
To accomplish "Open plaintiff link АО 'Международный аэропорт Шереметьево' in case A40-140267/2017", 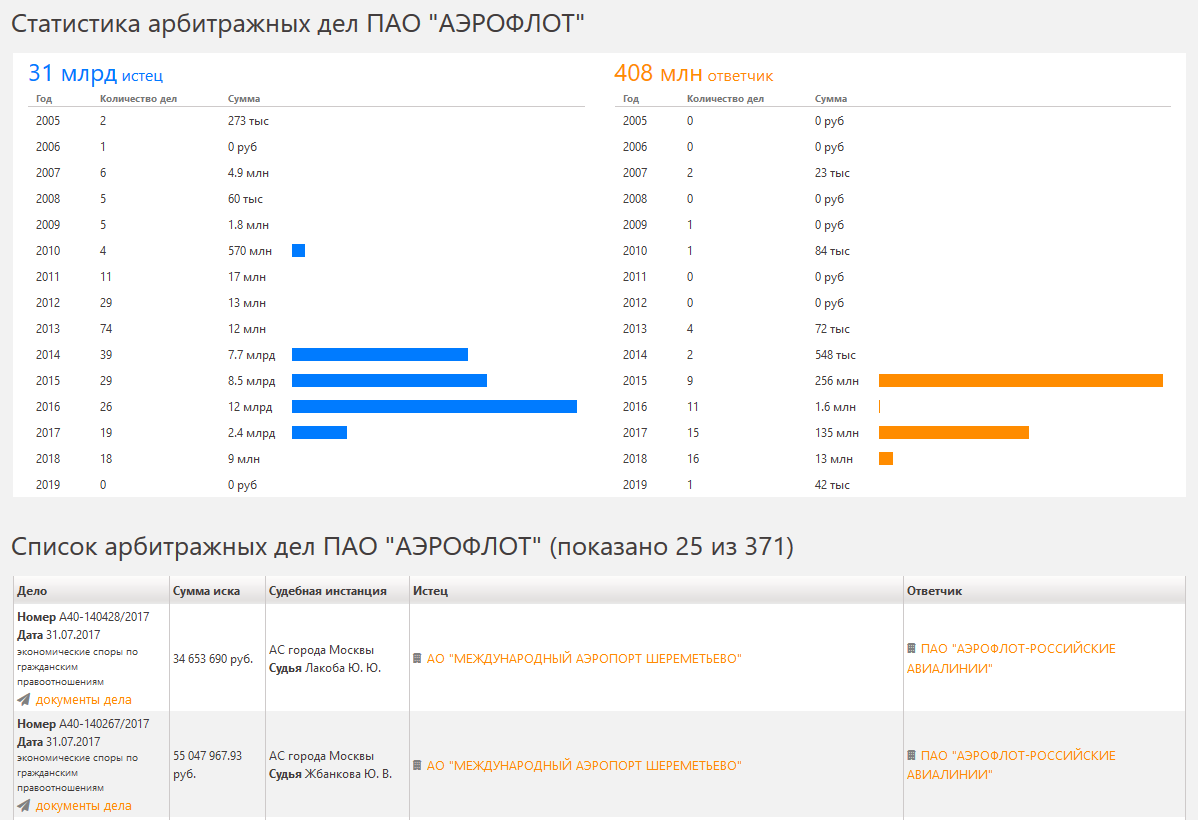I will click(584, 766).
